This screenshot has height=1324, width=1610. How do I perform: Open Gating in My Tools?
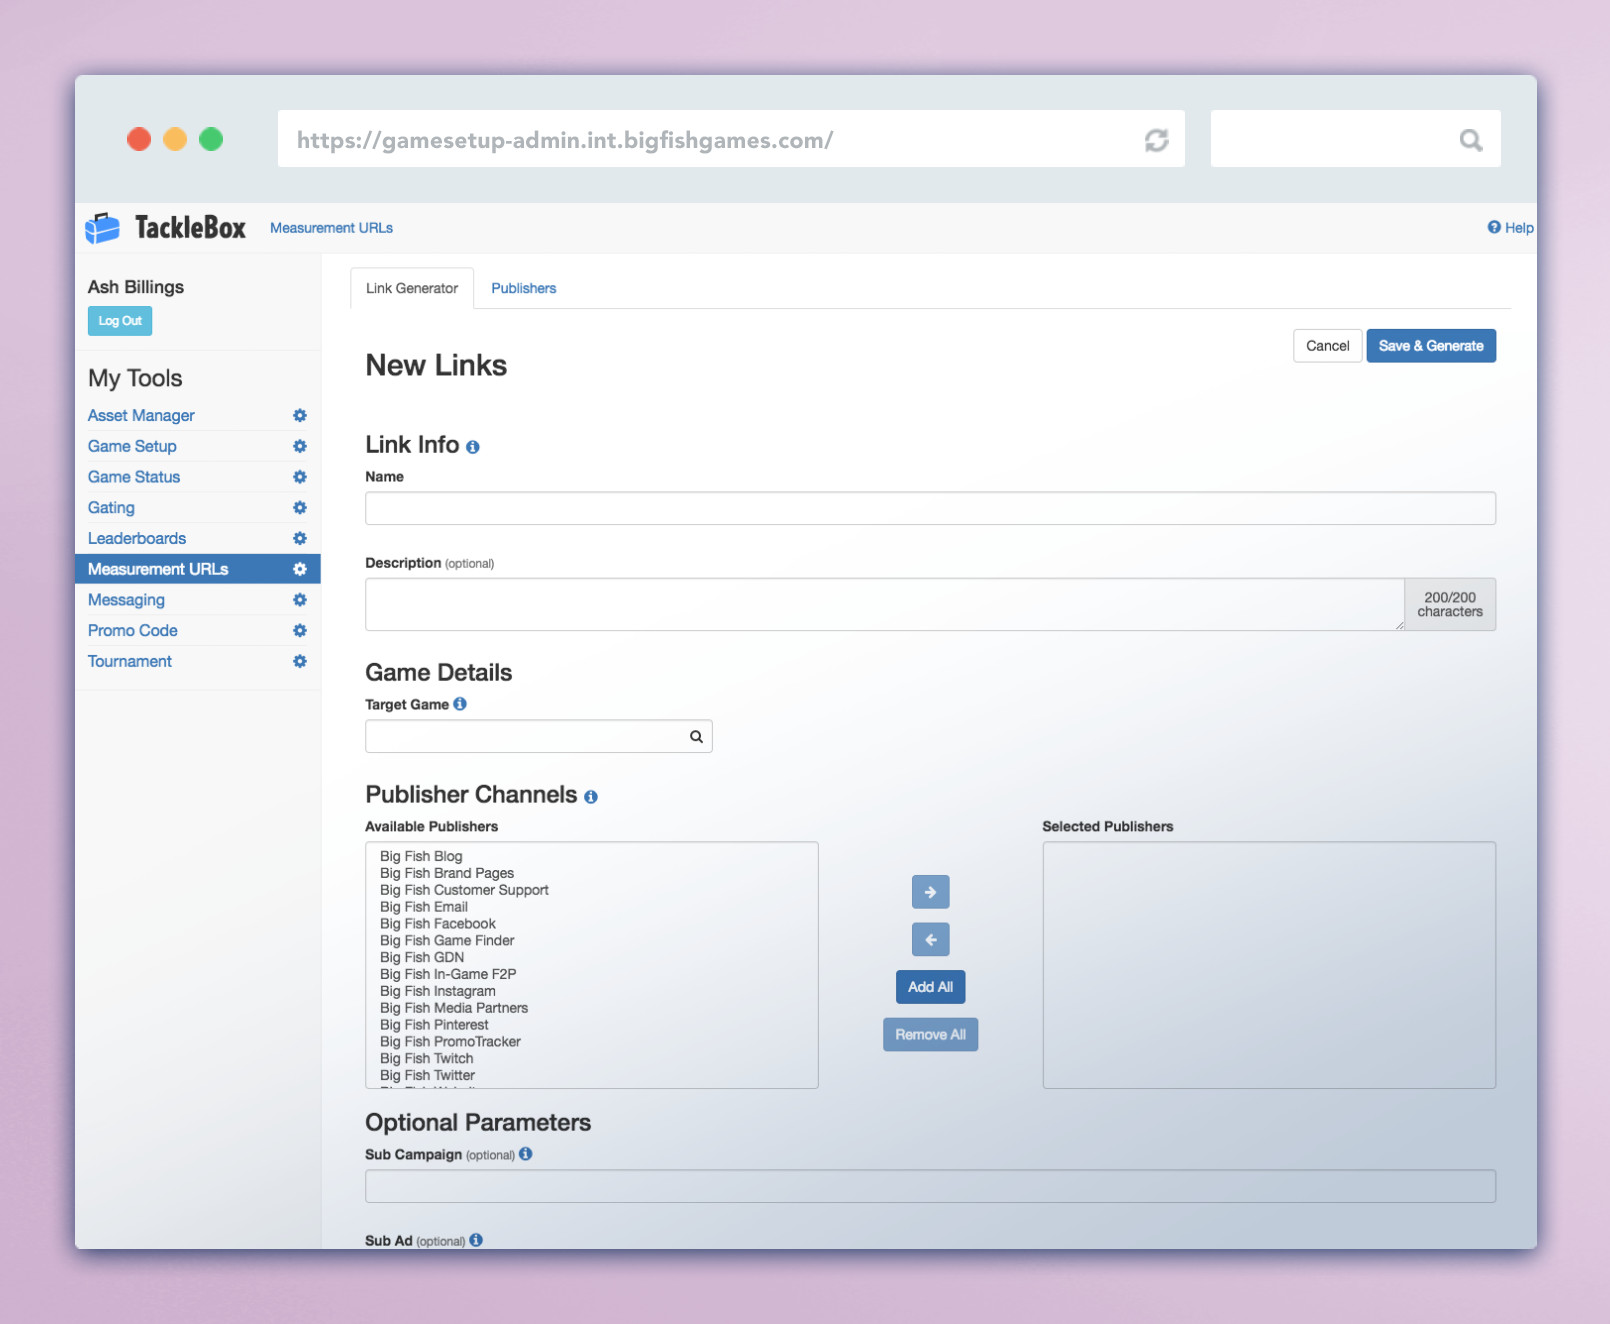coord(111,508)
